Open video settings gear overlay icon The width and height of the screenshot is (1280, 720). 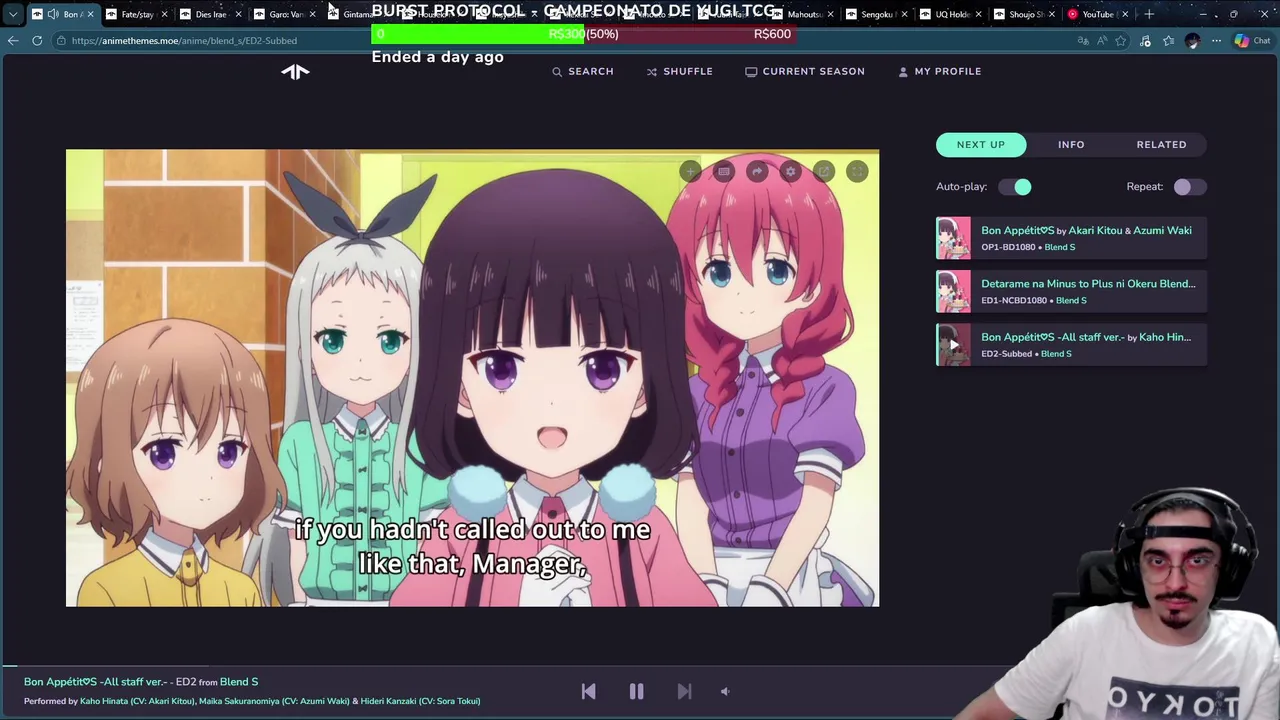pos(790,172)
